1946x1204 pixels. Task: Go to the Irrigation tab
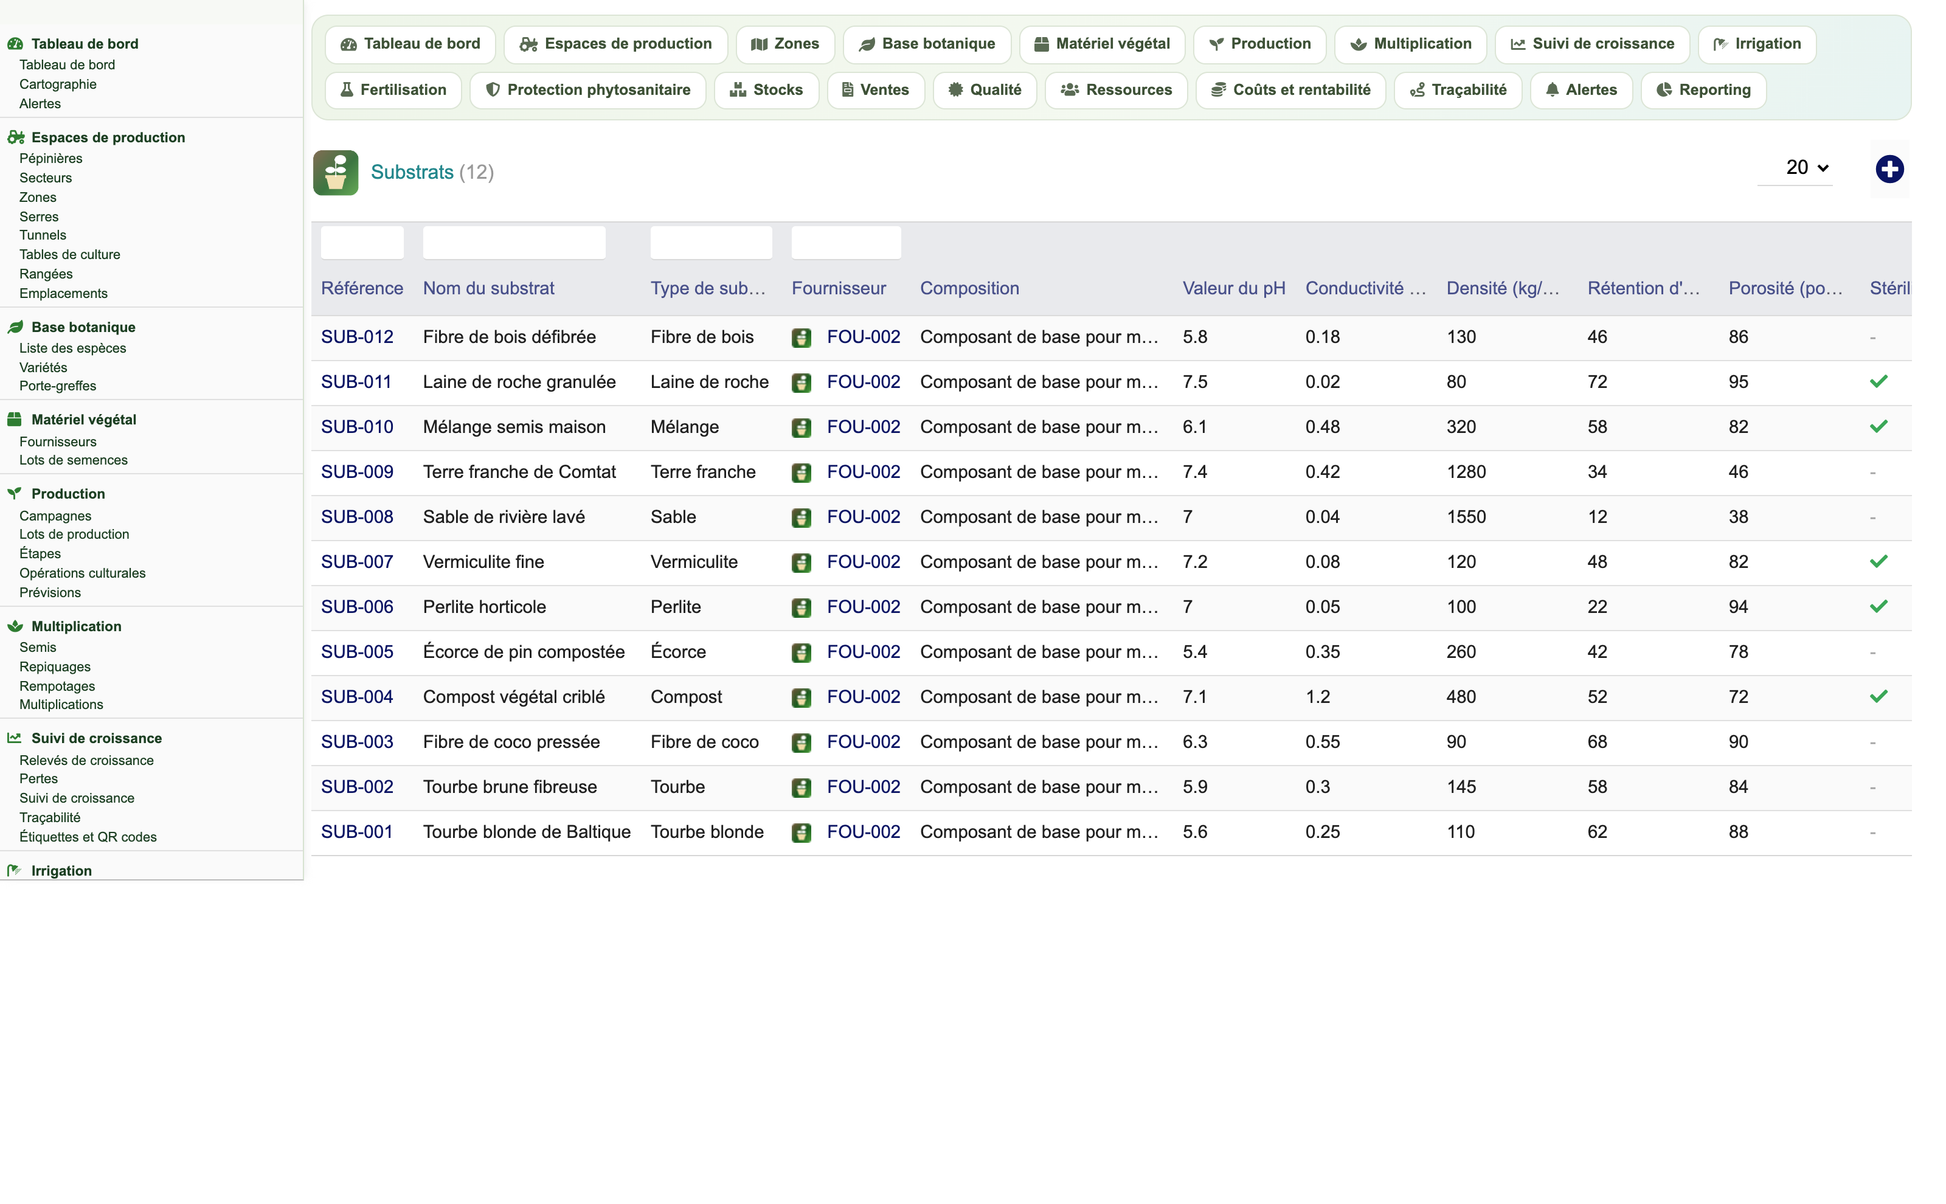pyautogui.click(x=1757, y=44)
